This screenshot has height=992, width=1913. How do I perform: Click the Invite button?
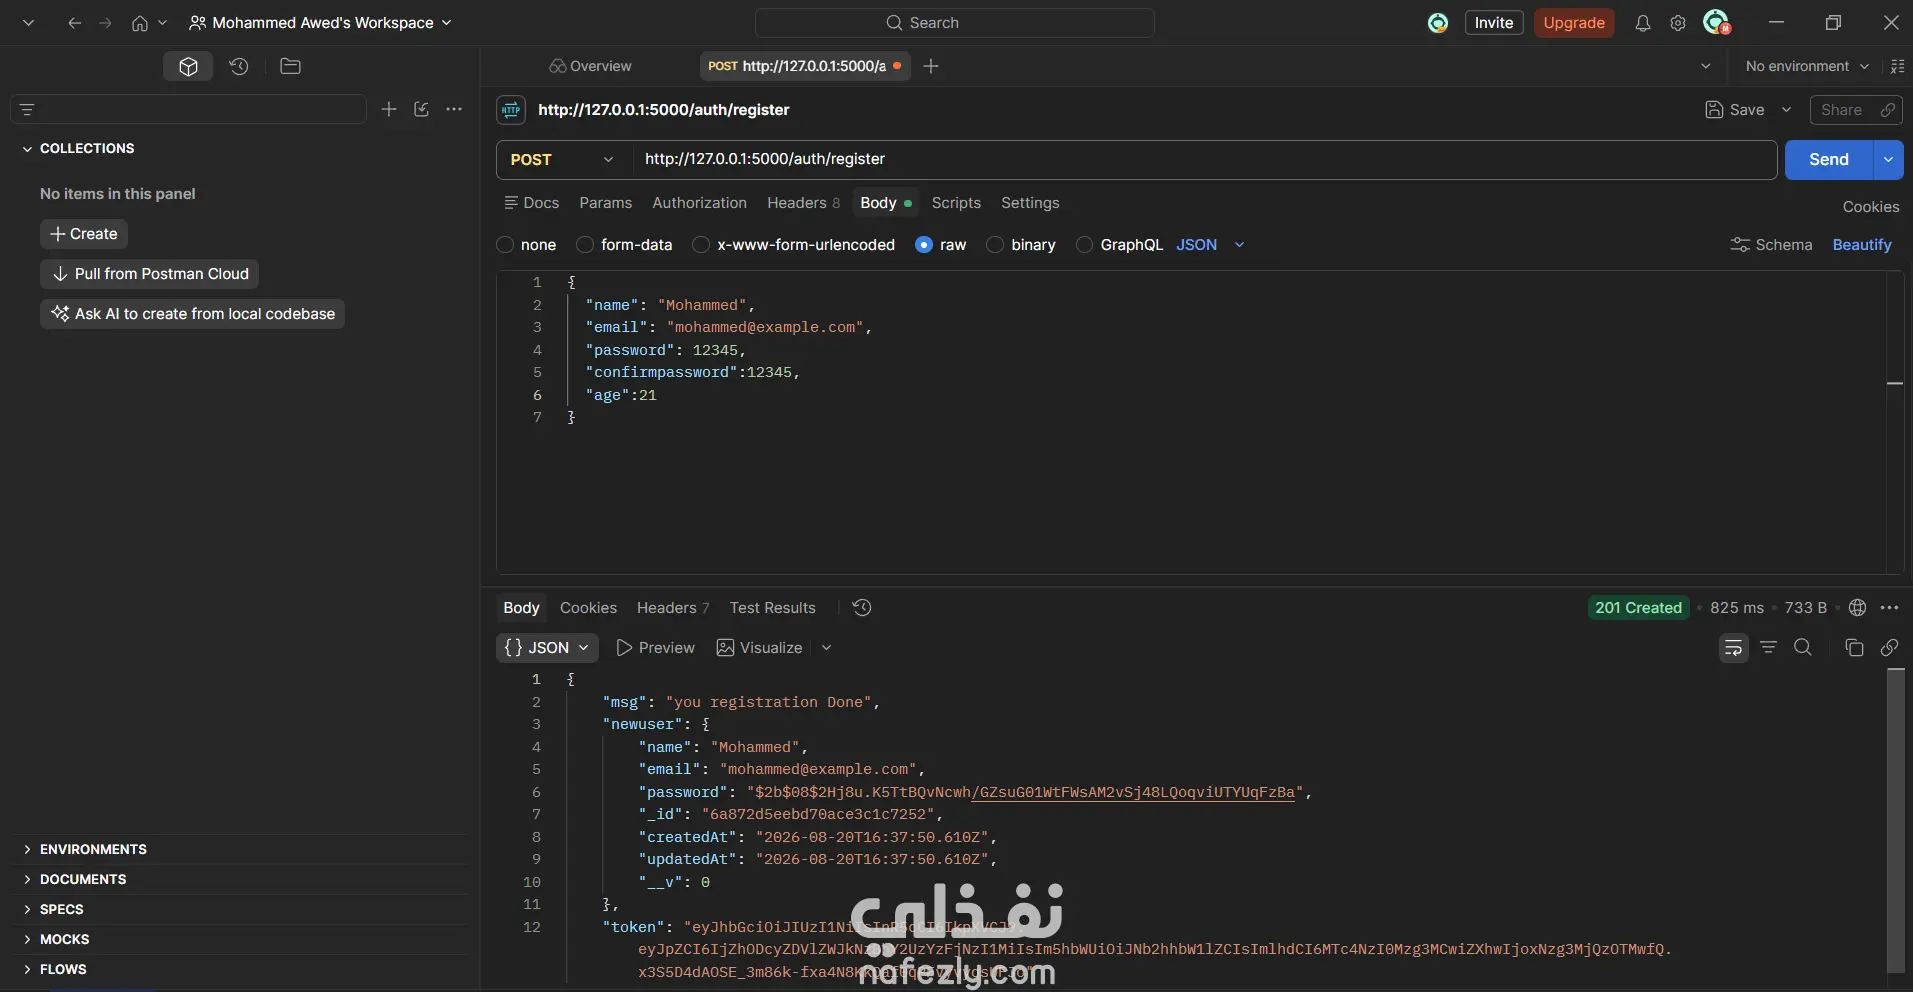[x=1494, y=23]
